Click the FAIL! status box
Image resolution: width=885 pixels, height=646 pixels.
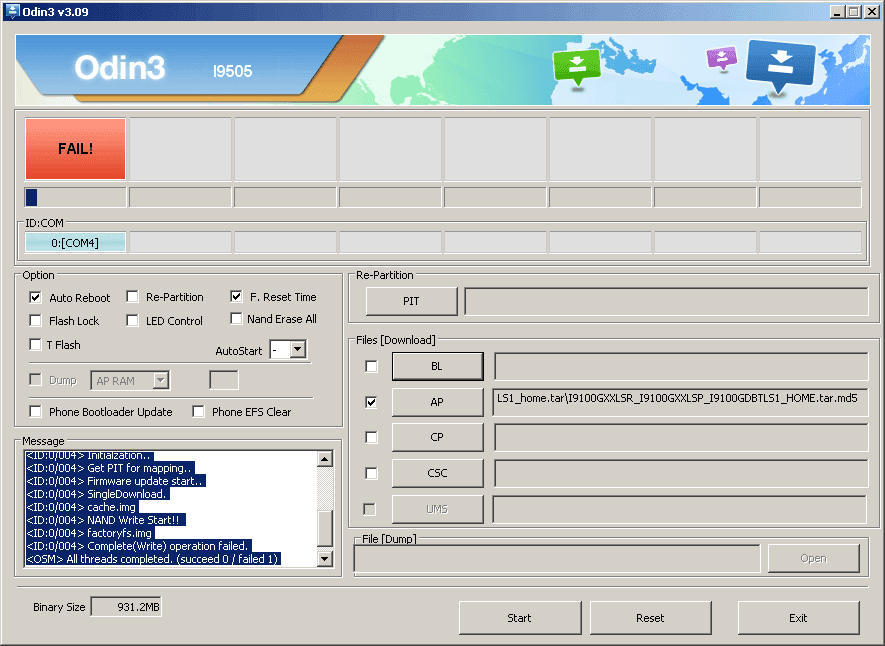75,149
